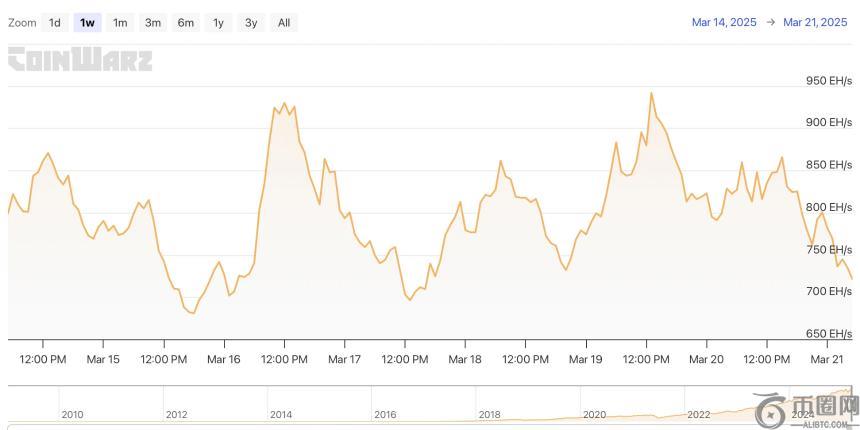This screenshot has height=430, width=860.
Task: Click the 850 EH/s axis label
Action: point(829,165)
